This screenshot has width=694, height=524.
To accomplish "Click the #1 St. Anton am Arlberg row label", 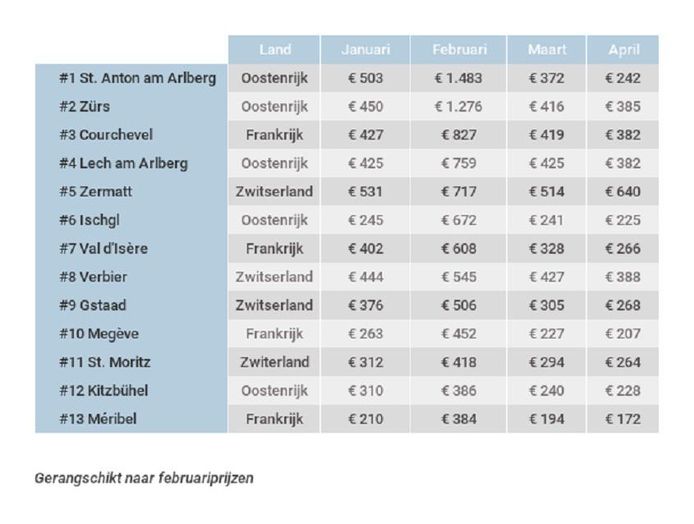I will [x=137, y=78].
